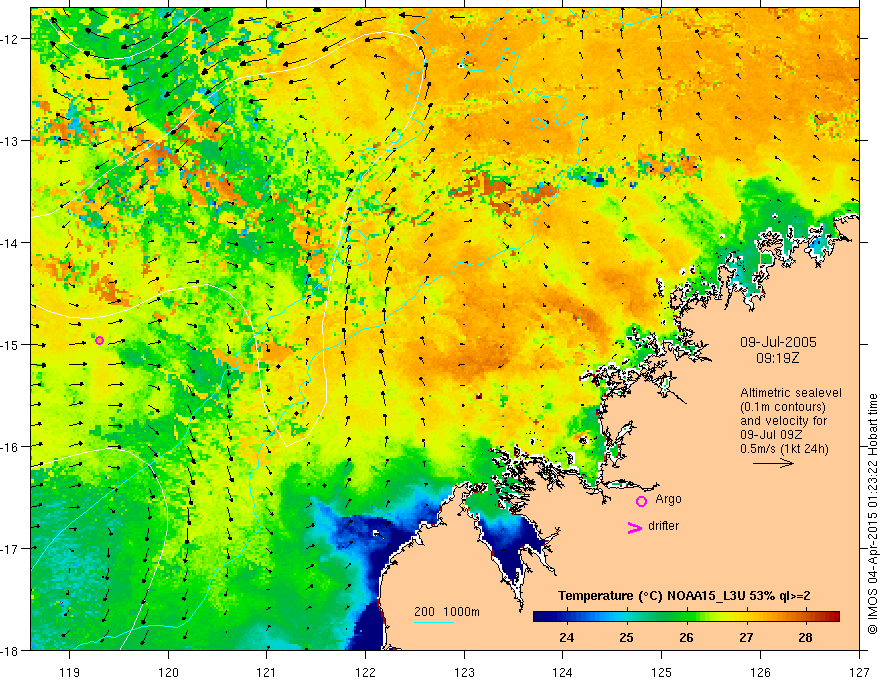The width and height of the screenshot is (880, 680).
Task: Click the 26 label on temperature scale
Action: [x=686, y=637]
